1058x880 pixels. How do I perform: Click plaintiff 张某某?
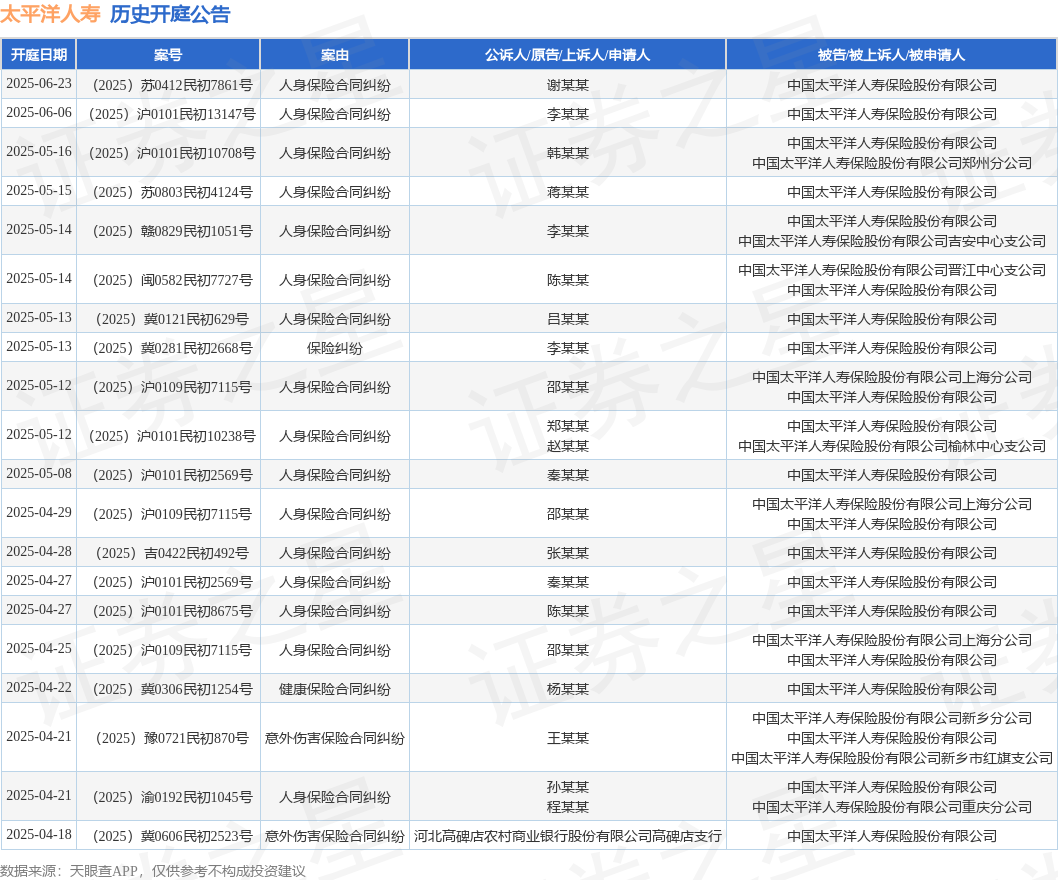(567, 553)
